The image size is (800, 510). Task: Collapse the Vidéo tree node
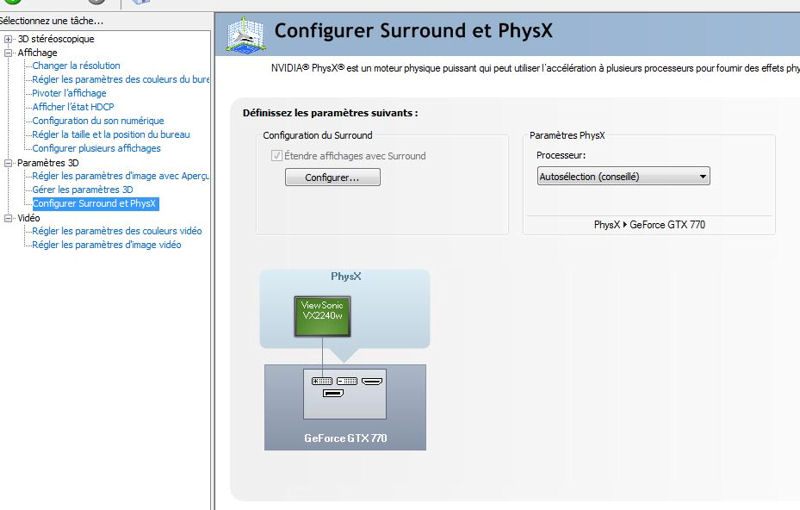click(8, 218)
